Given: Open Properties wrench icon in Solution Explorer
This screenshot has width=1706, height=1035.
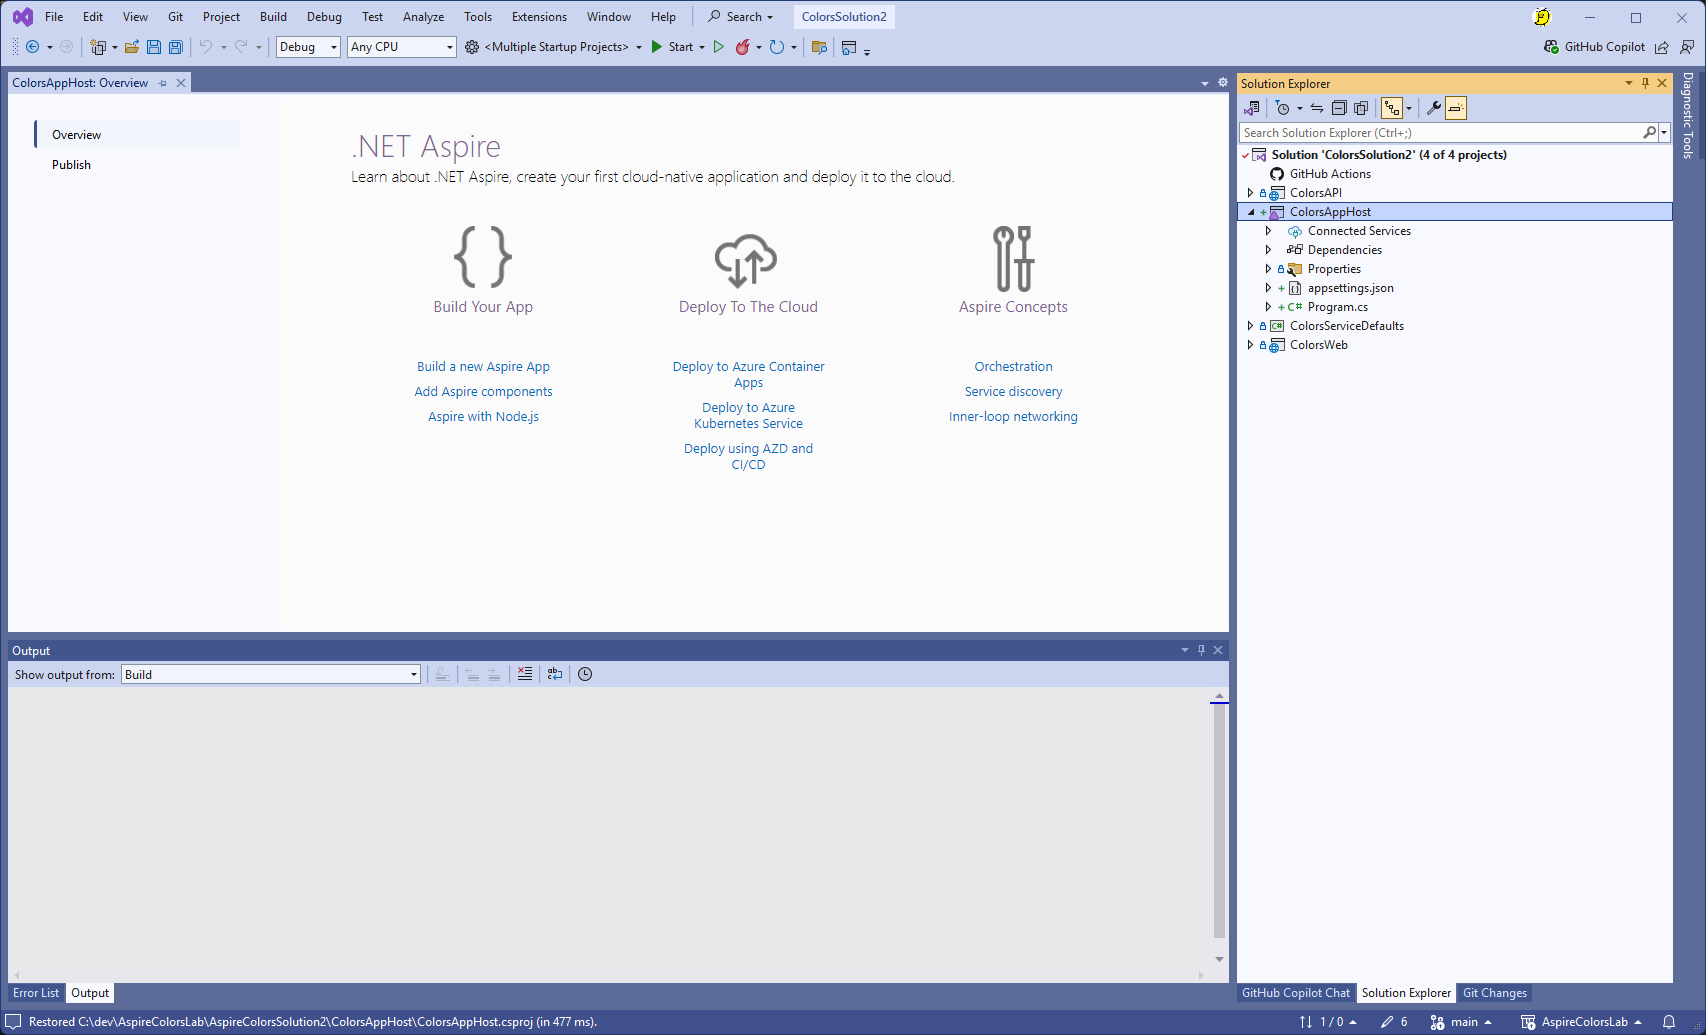Looking at the screenshot, I should point(1433,108).
